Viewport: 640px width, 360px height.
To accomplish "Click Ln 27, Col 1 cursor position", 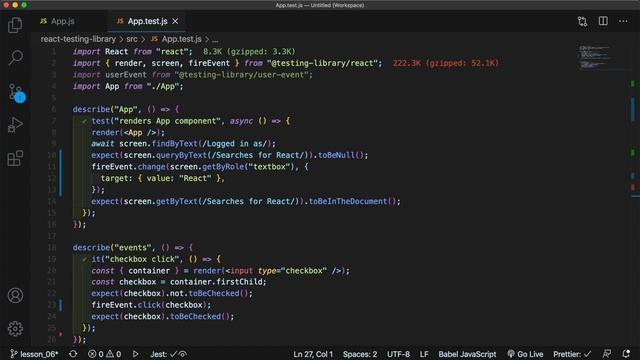I will pos(313,354).
